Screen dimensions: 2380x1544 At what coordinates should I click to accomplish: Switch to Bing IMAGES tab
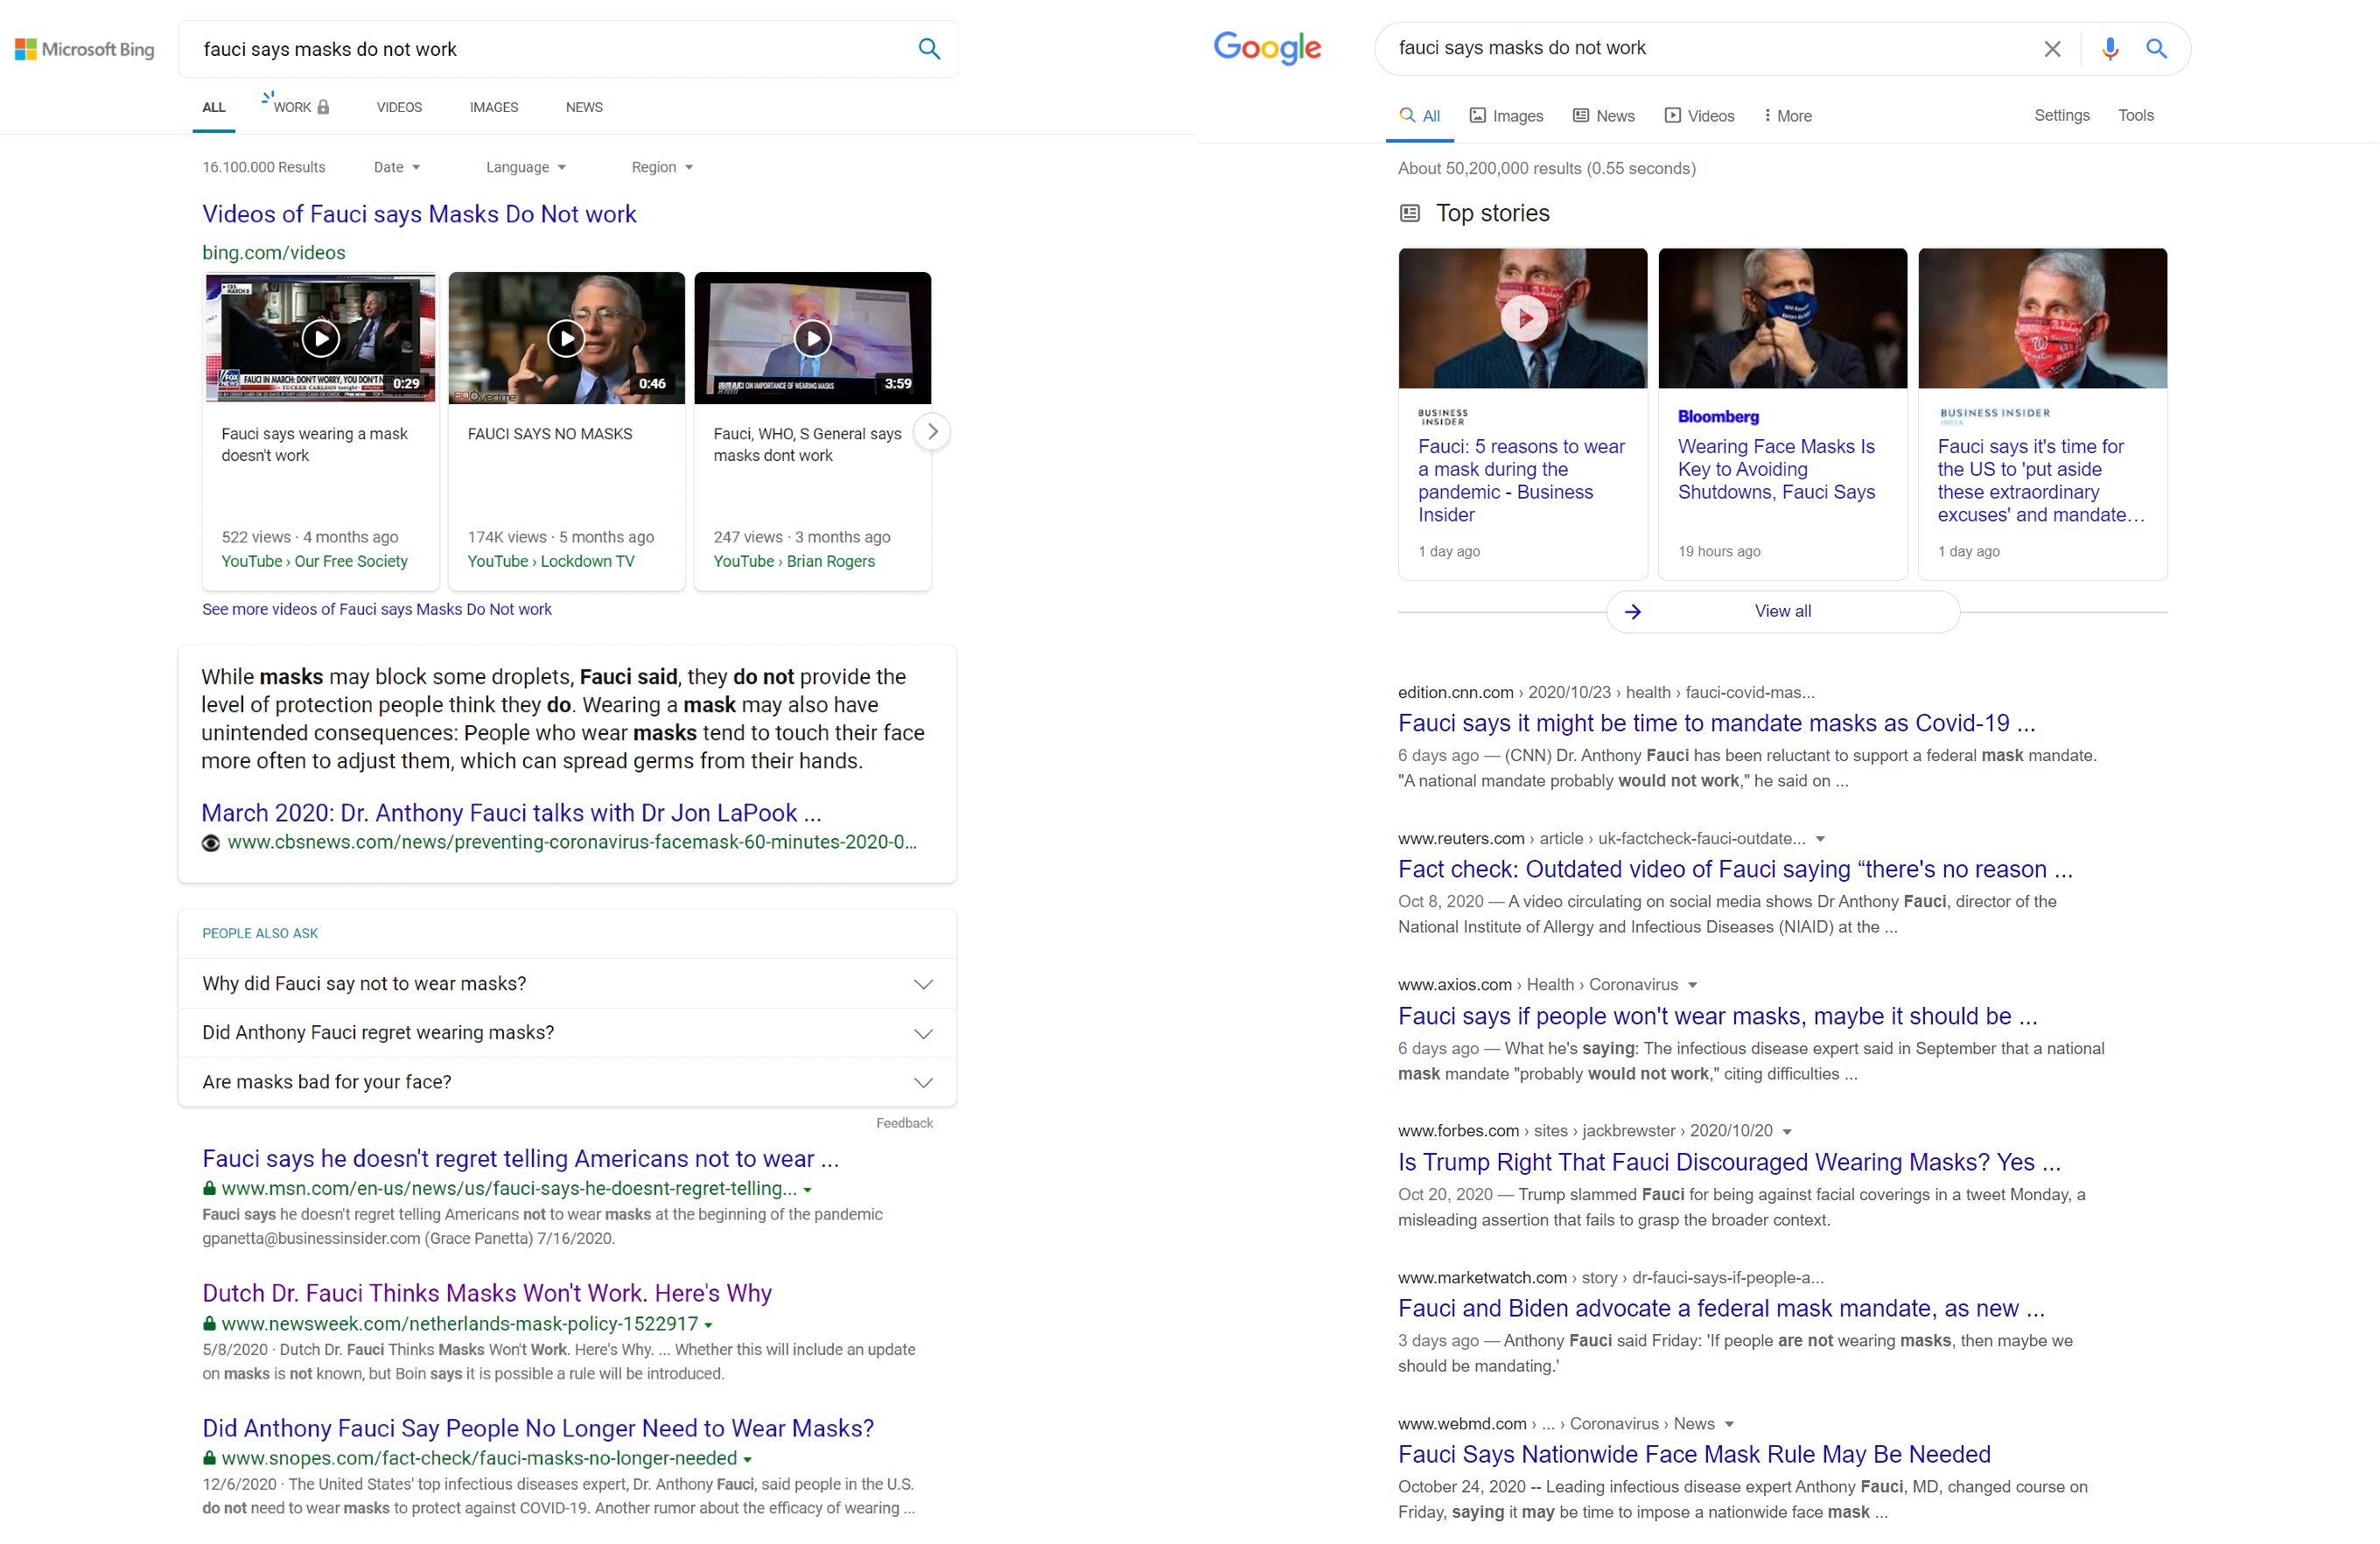pos(494,107)
